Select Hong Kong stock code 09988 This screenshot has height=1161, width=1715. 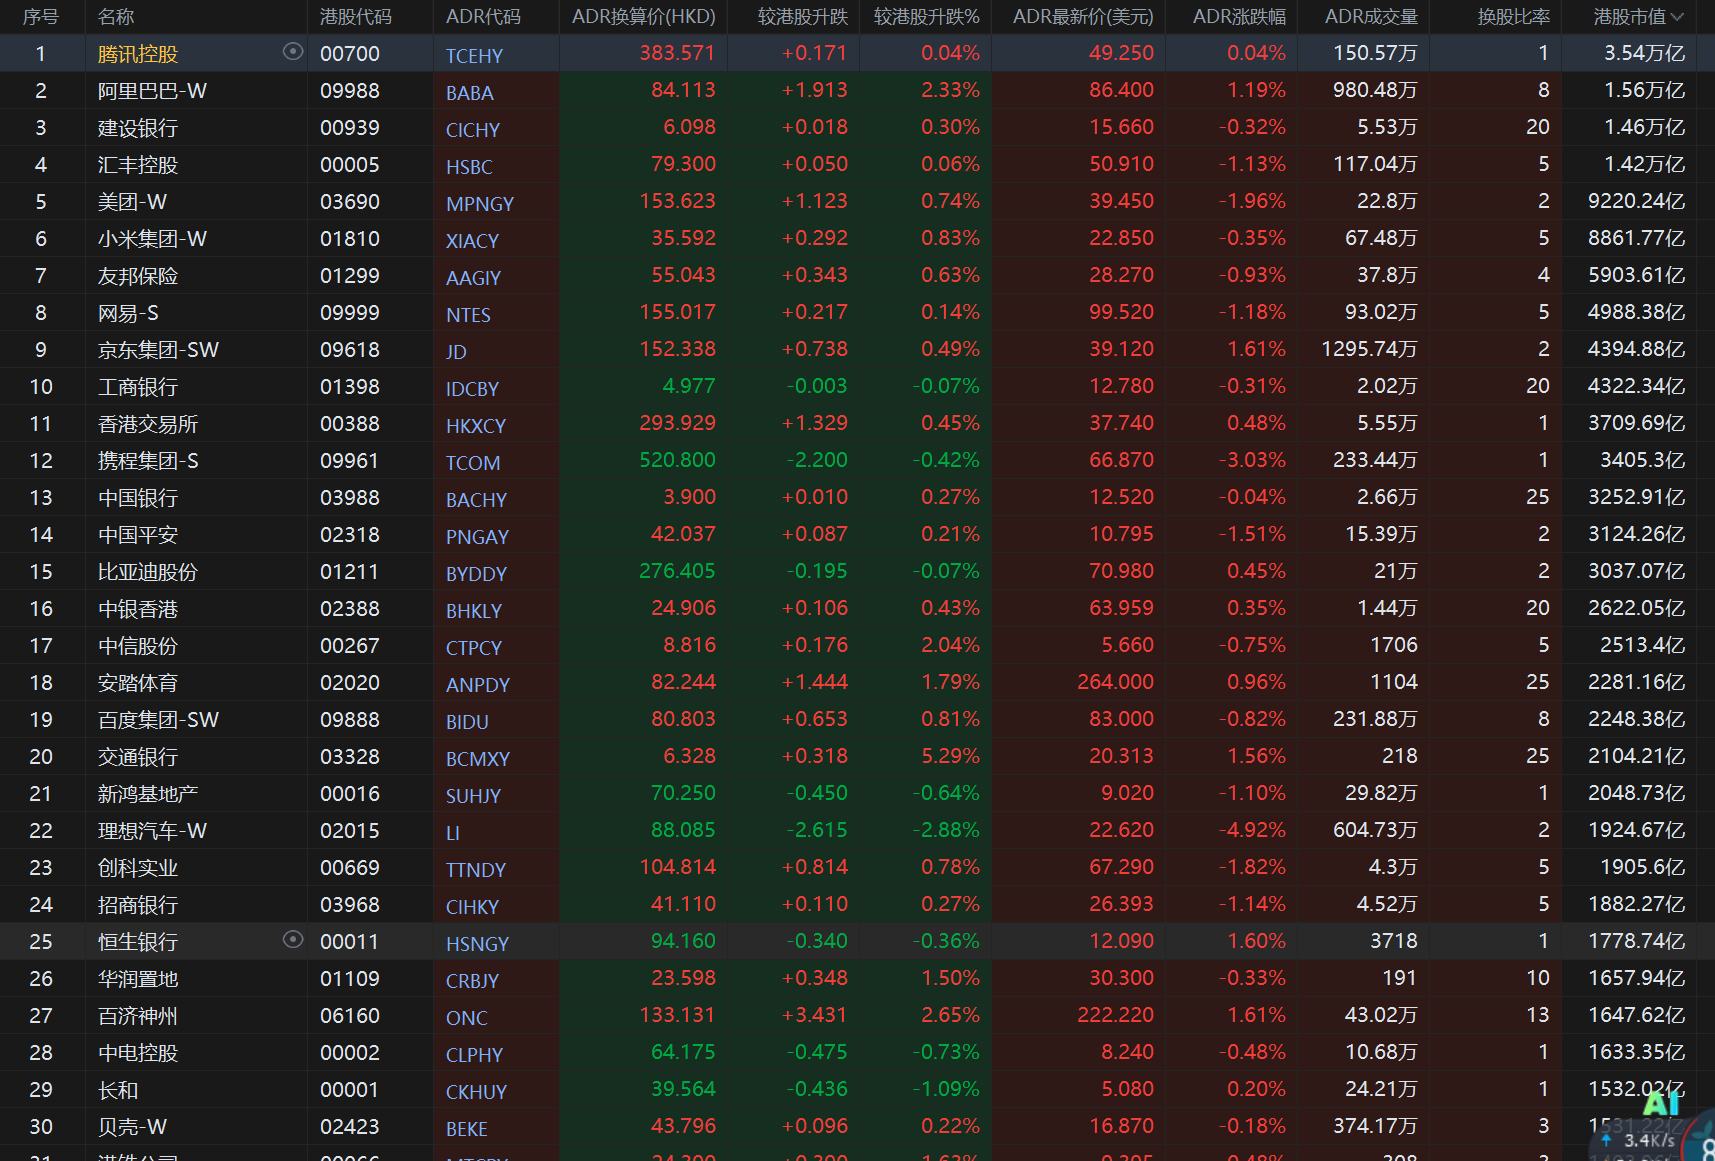[350, 91]
